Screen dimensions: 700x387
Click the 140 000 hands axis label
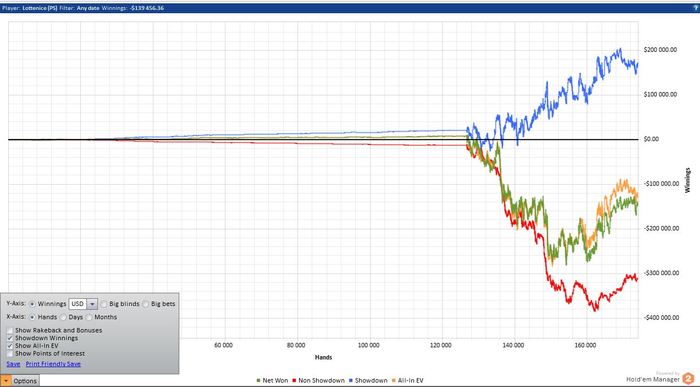tap(513, 345)
